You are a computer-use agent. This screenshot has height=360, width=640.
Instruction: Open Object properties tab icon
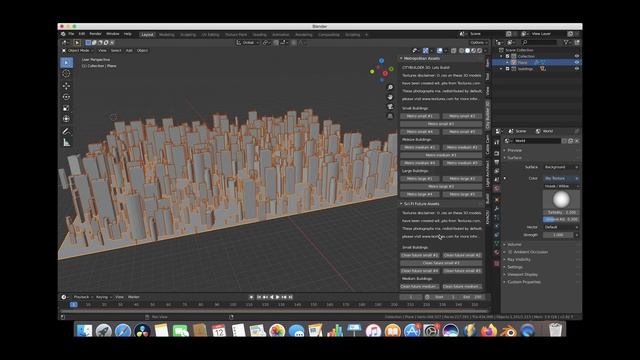point(497,200)
